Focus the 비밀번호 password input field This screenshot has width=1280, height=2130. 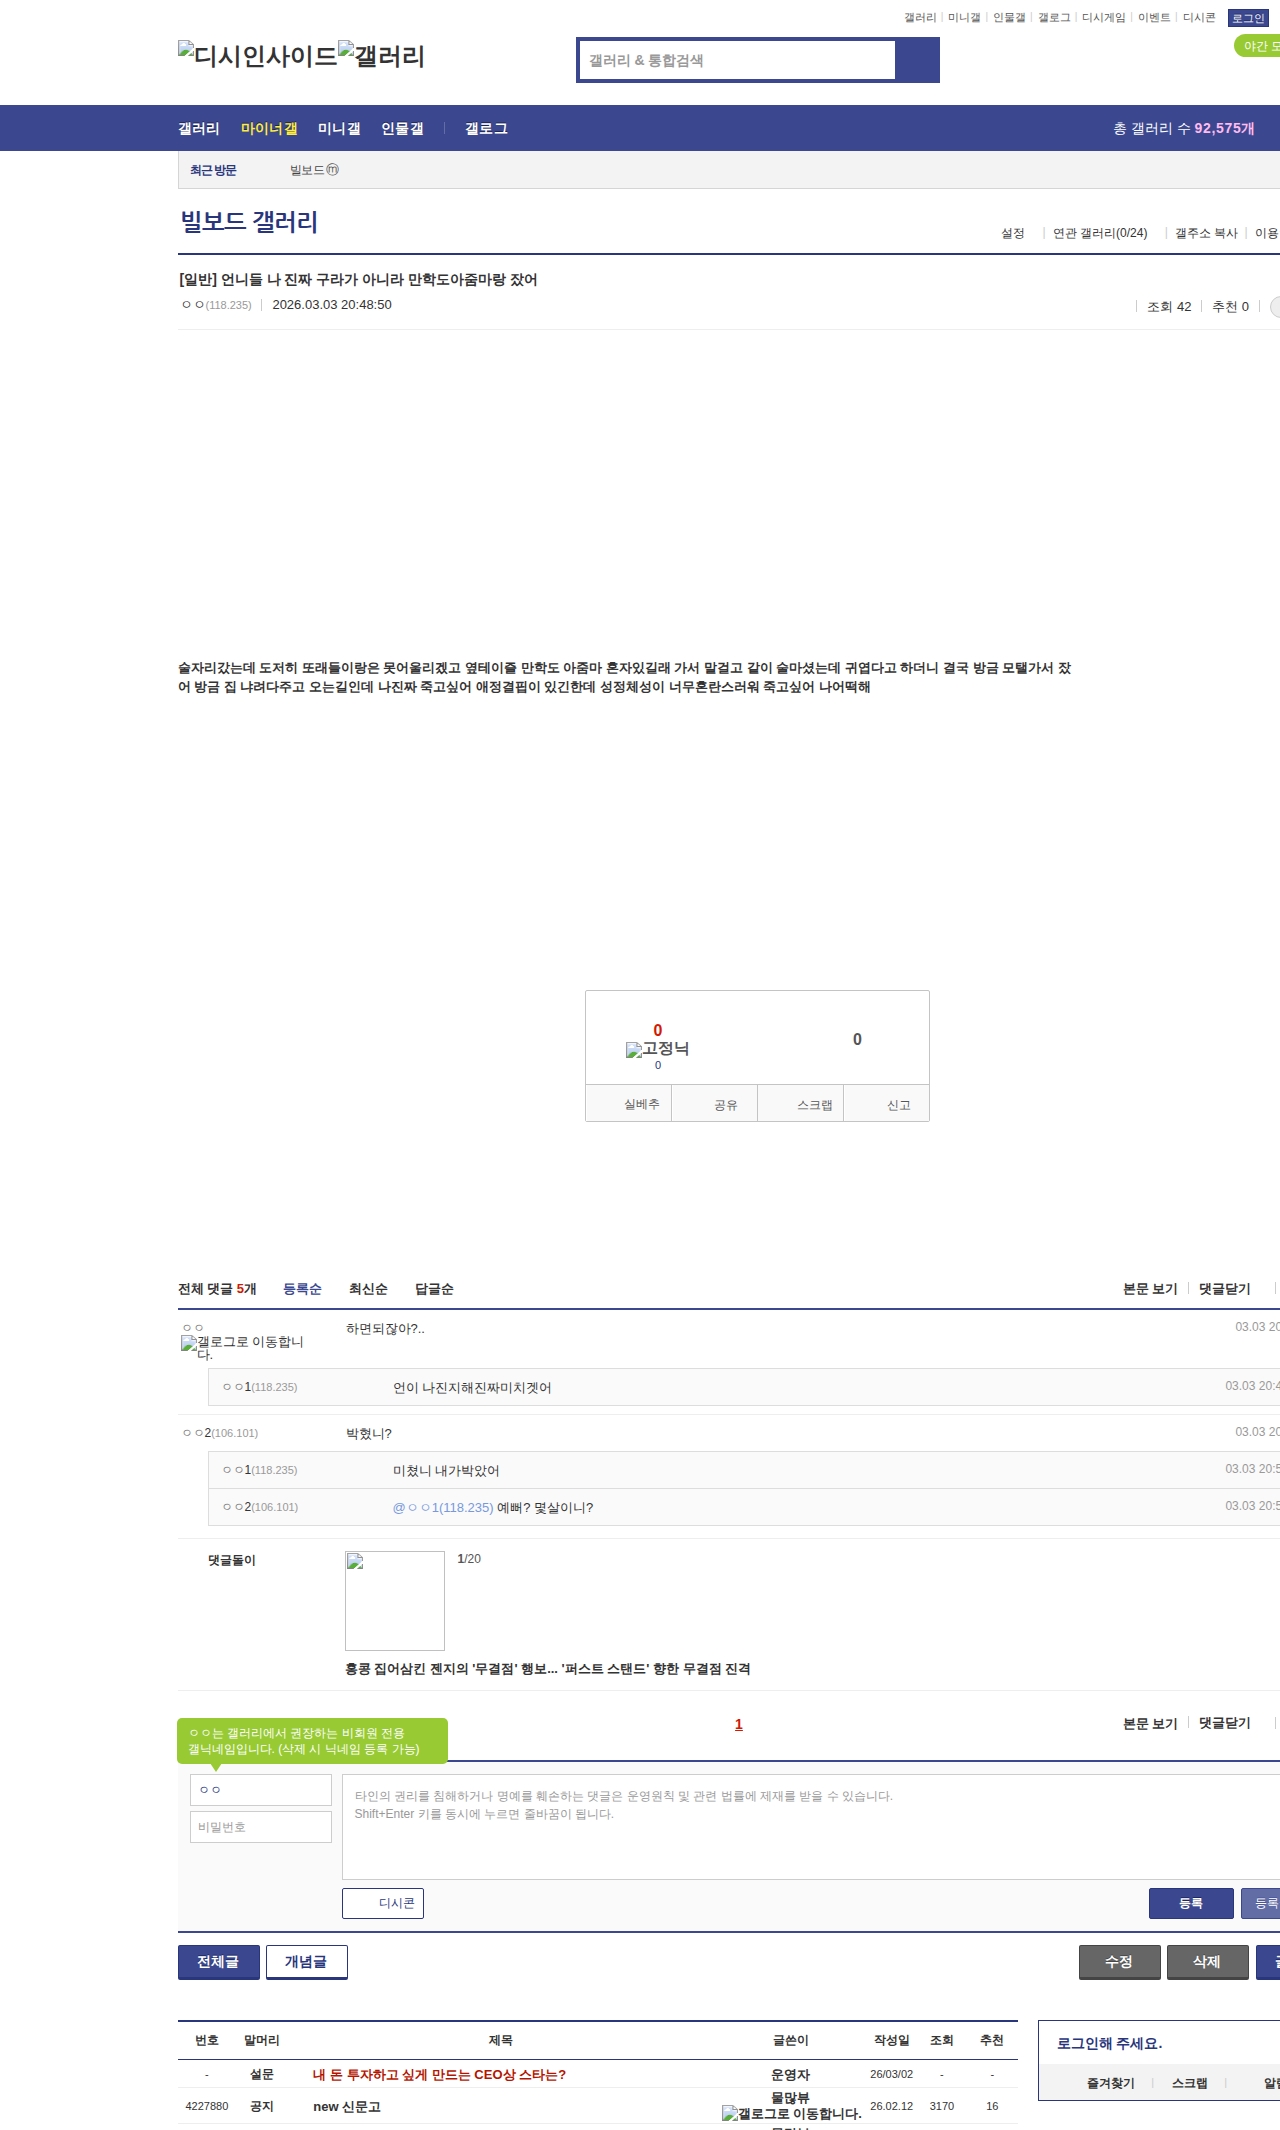pyautogui.click(x=261, y=1827)
